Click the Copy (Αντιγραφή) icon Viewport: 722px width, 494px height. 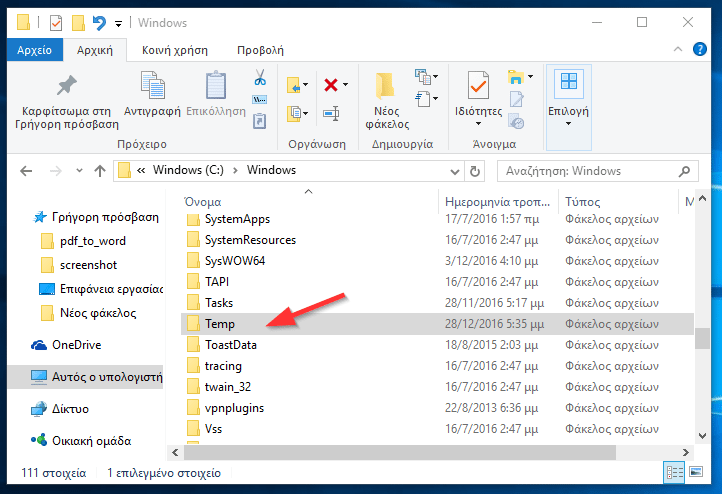(152, 85)
